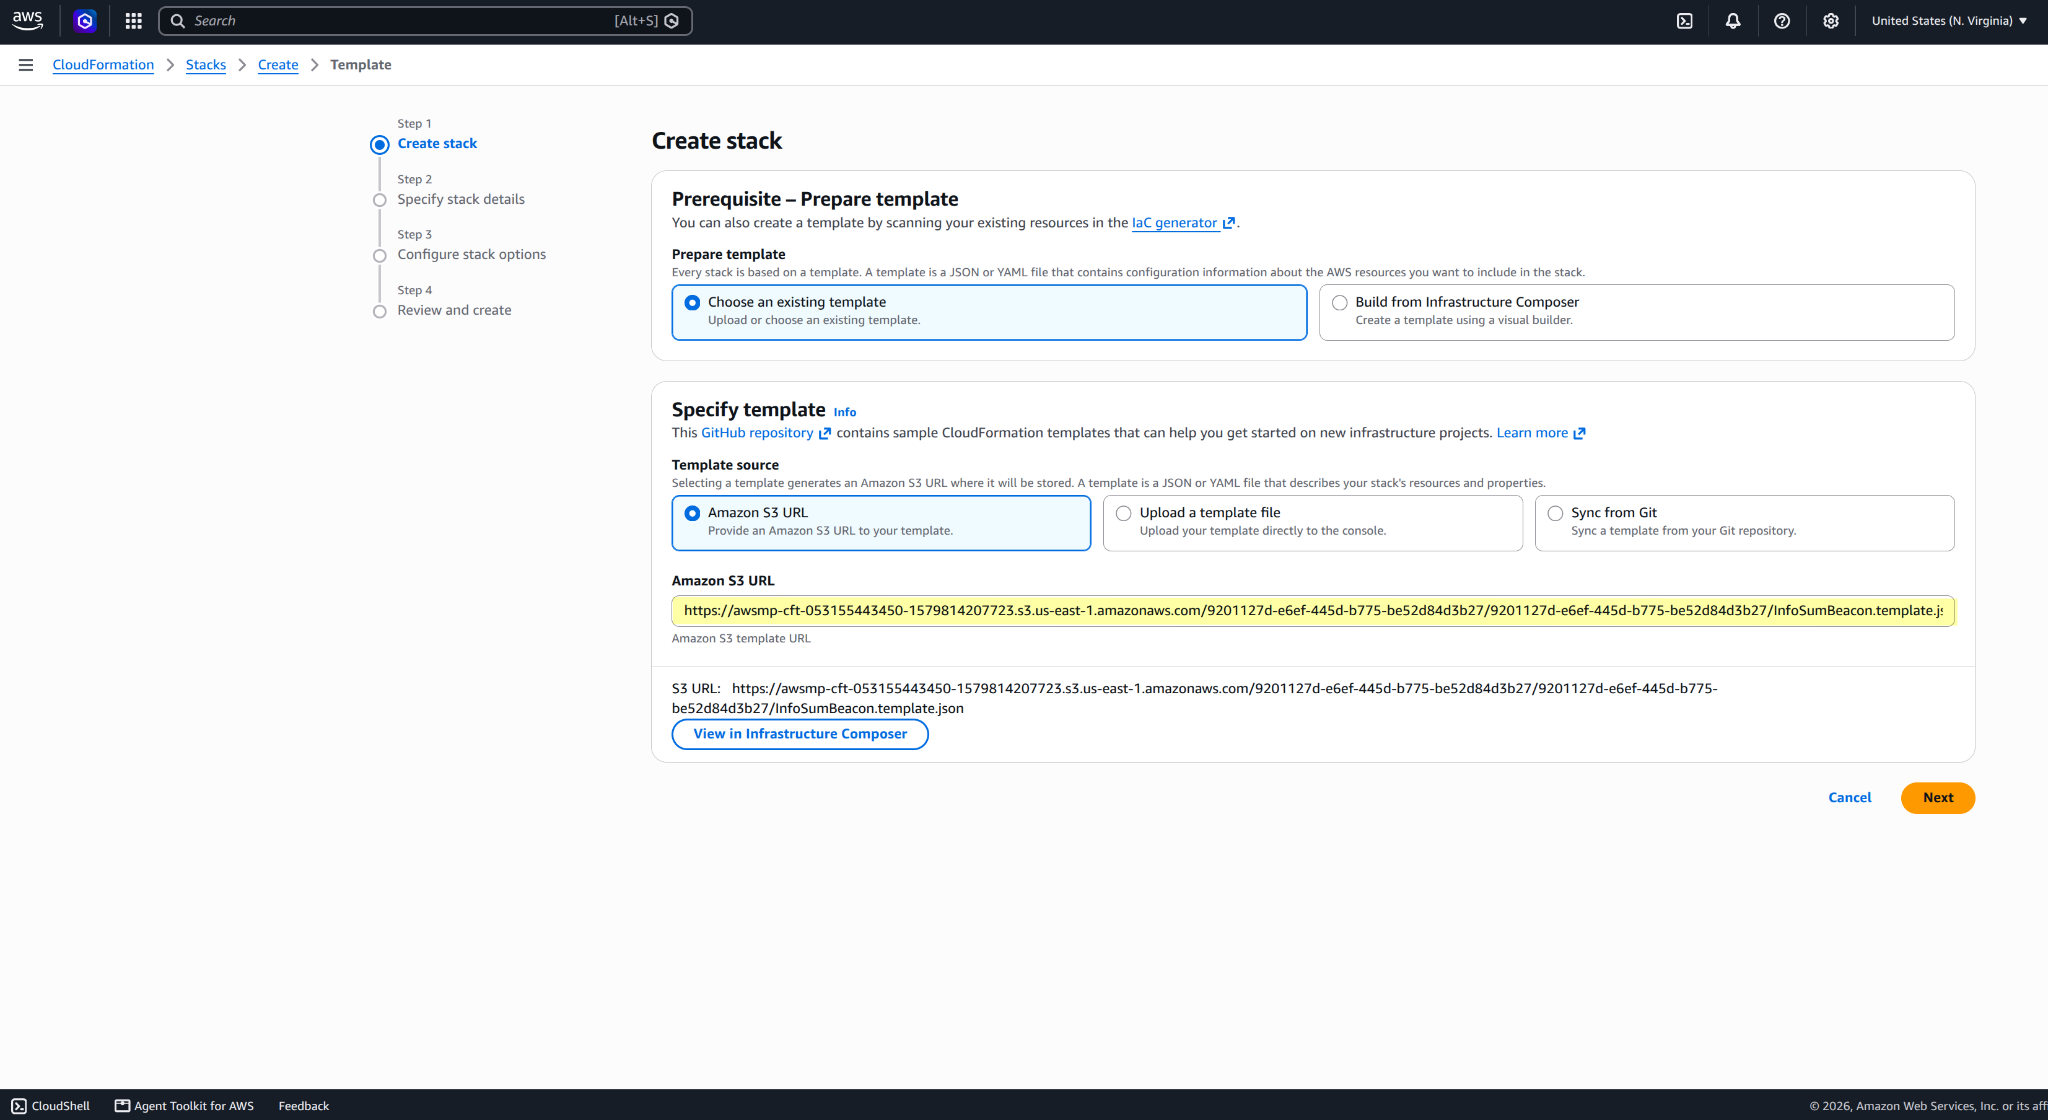Open the AWS console home logo
Viewport: 2048px width, 1120px height.
click(x=28, y=21)
